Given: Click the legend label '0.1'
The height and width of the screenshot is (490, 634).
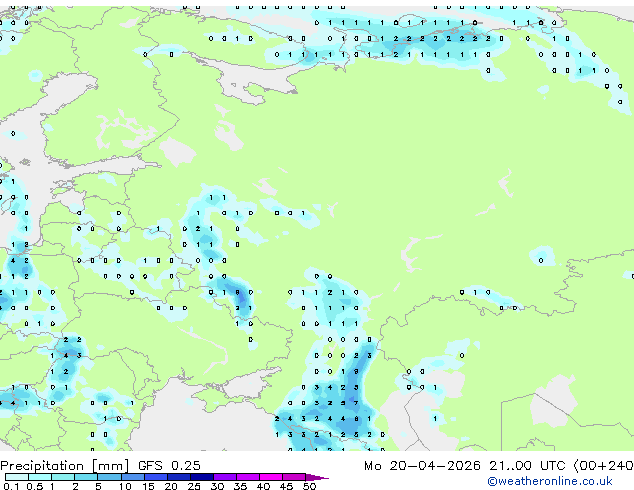Looking at the screenshot, I should [11, 486].
